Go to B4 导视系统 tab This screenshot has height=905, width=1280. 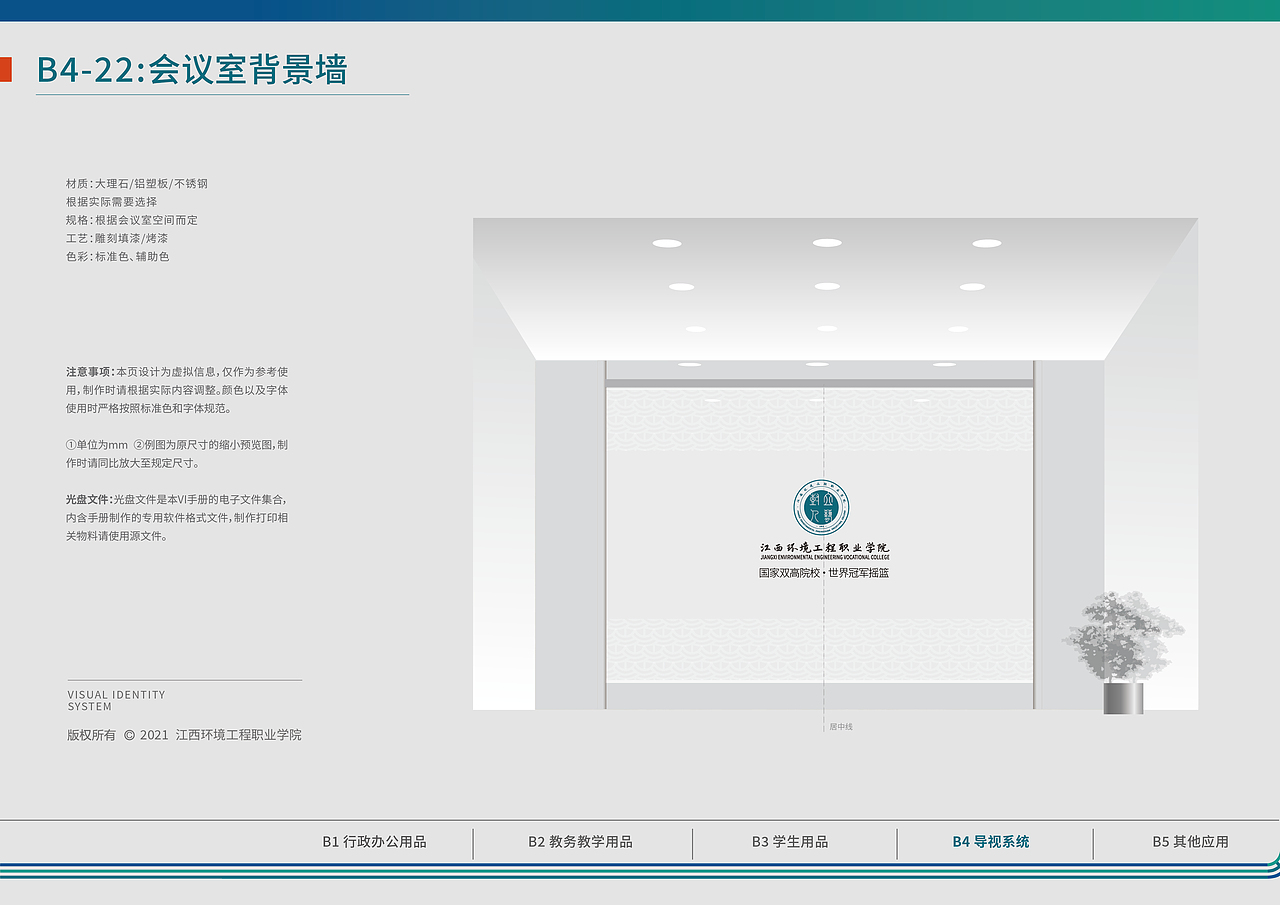pyautogui.click(x=991, y=842)
